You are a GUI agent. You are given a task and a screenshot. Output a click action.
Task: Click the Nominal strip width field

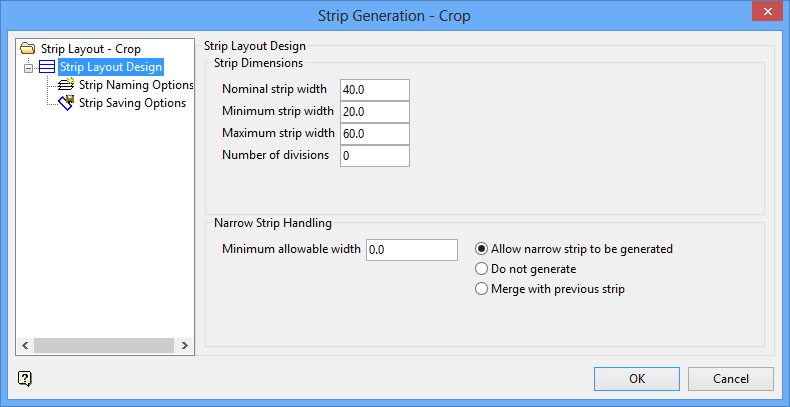click(x=375, y=89)
